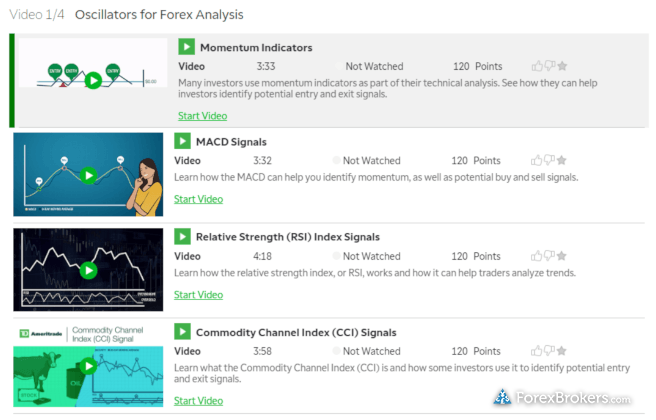Open the Start Video link for MACD Signals

tap(198, 199)
